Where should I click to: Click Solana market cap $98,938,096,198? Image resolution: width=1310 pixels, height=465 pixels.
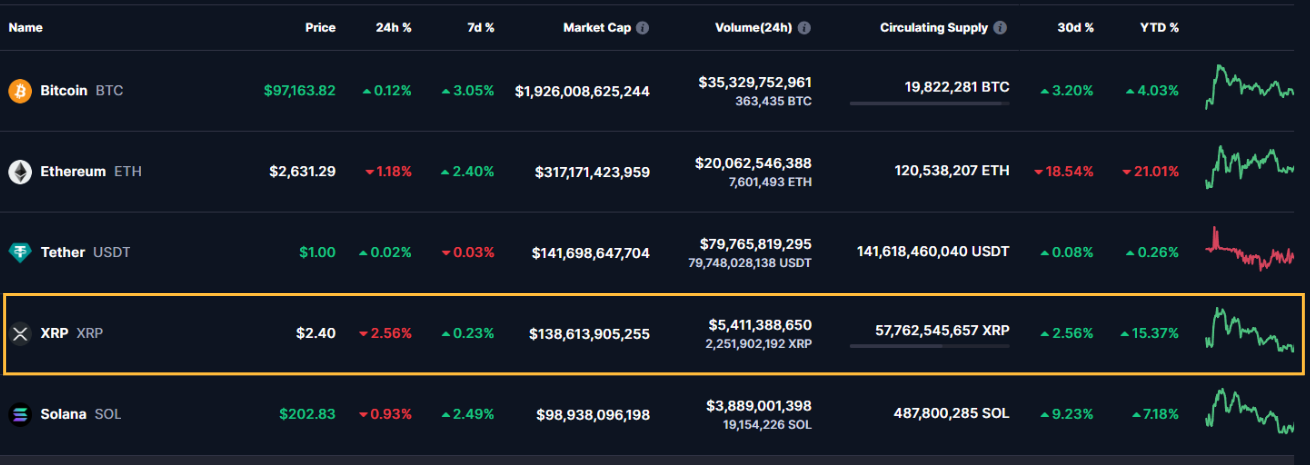(594, 414)
